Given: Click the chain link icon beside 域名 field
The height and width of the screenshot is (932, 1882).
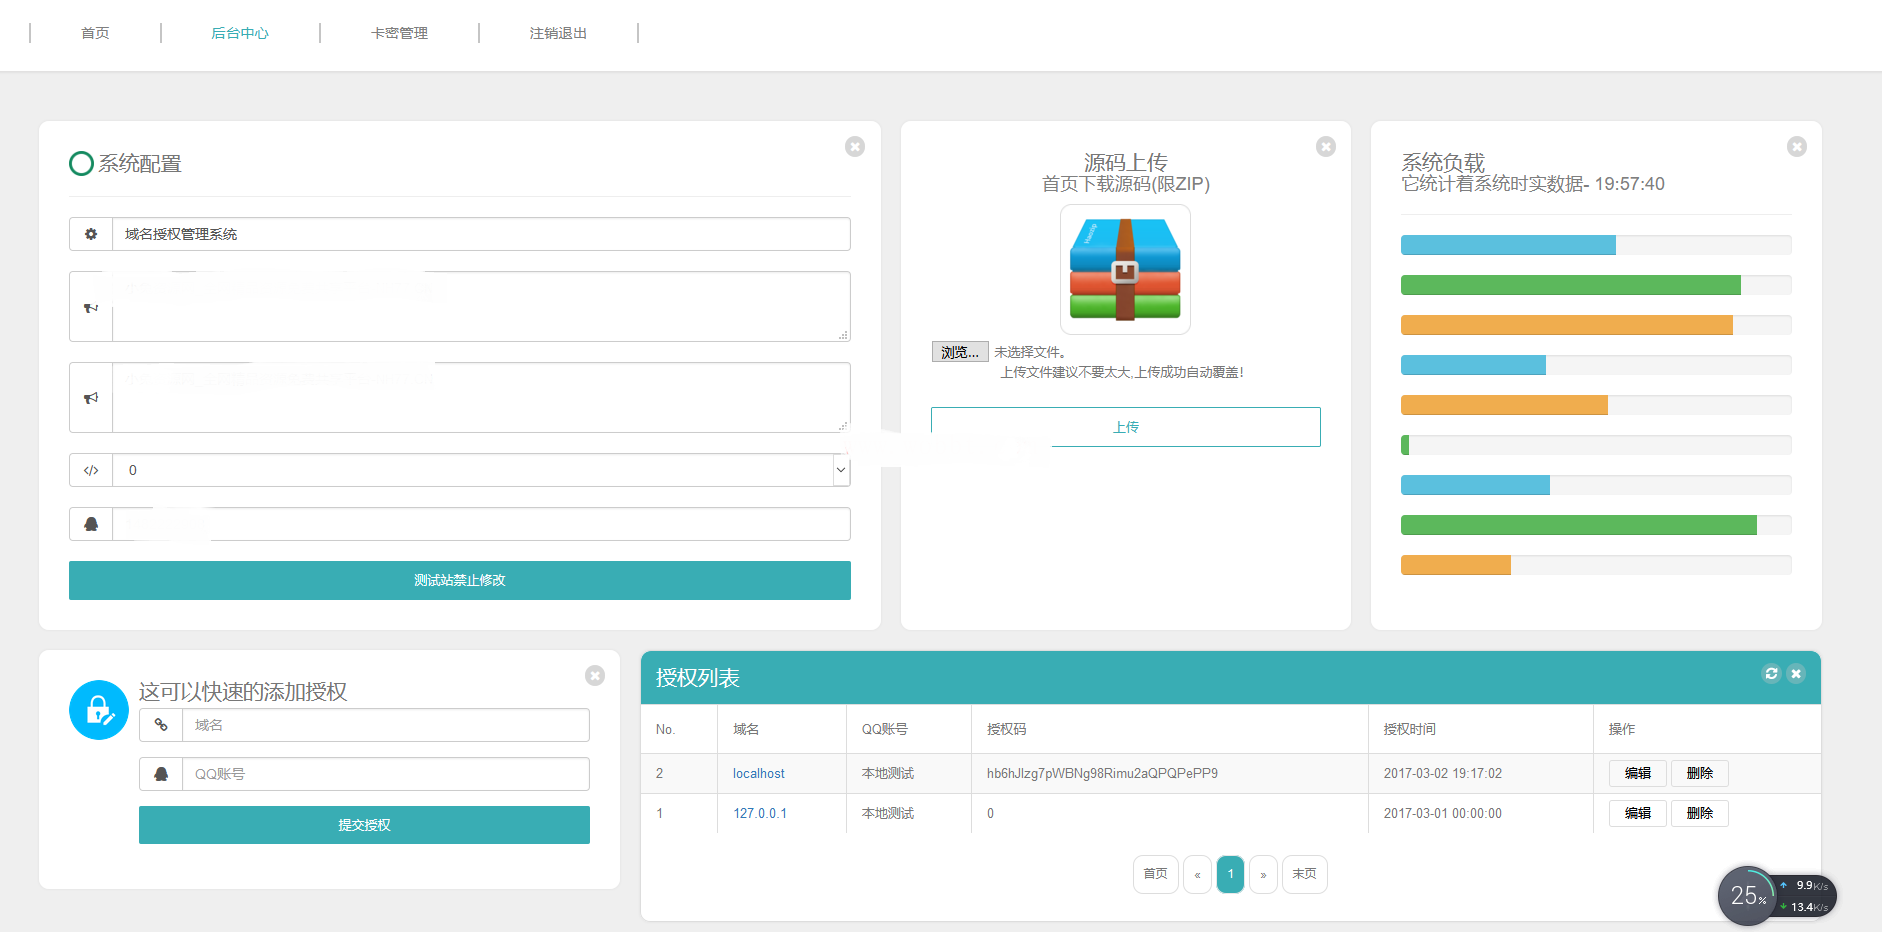Looking at the screenshot, I should pos(161,724).
